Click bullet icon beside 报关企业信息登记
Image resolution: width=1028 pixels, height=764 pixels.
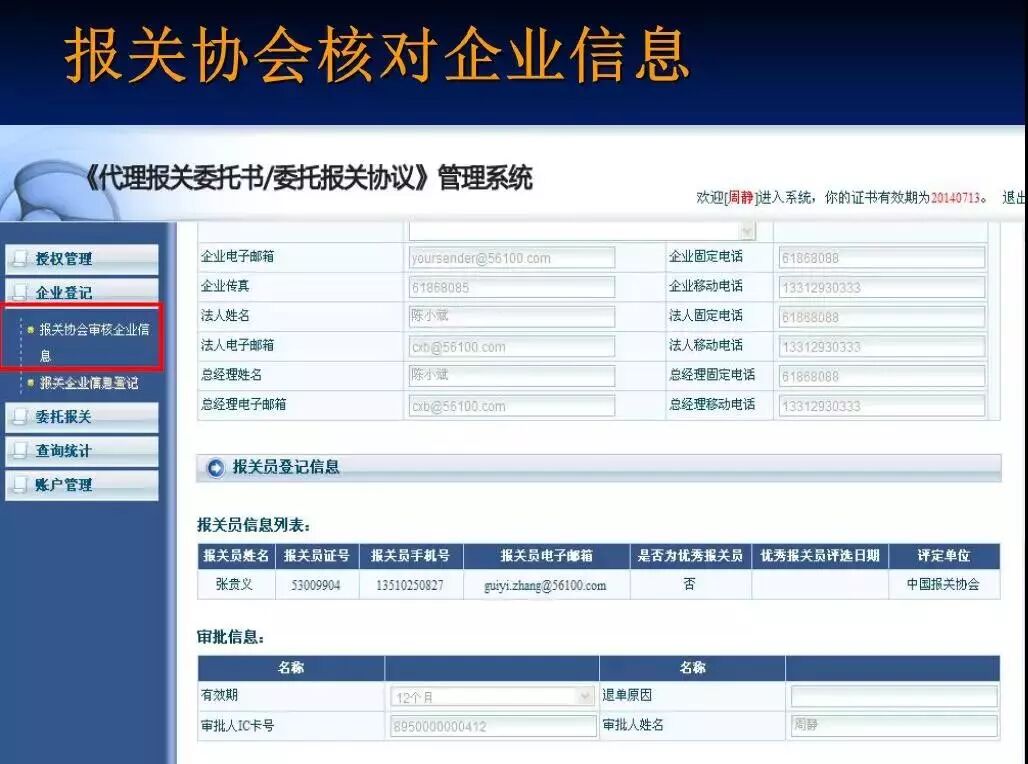click(30, 382)
